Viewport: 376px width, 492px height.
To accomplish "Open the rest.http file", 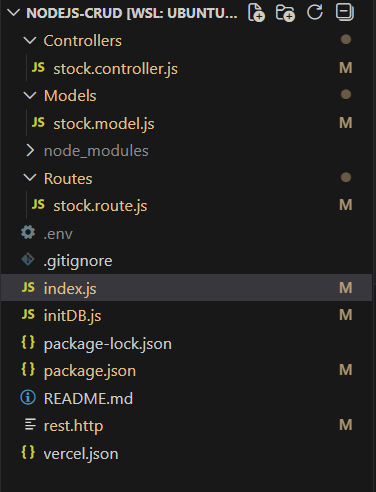I will [74, 426].
